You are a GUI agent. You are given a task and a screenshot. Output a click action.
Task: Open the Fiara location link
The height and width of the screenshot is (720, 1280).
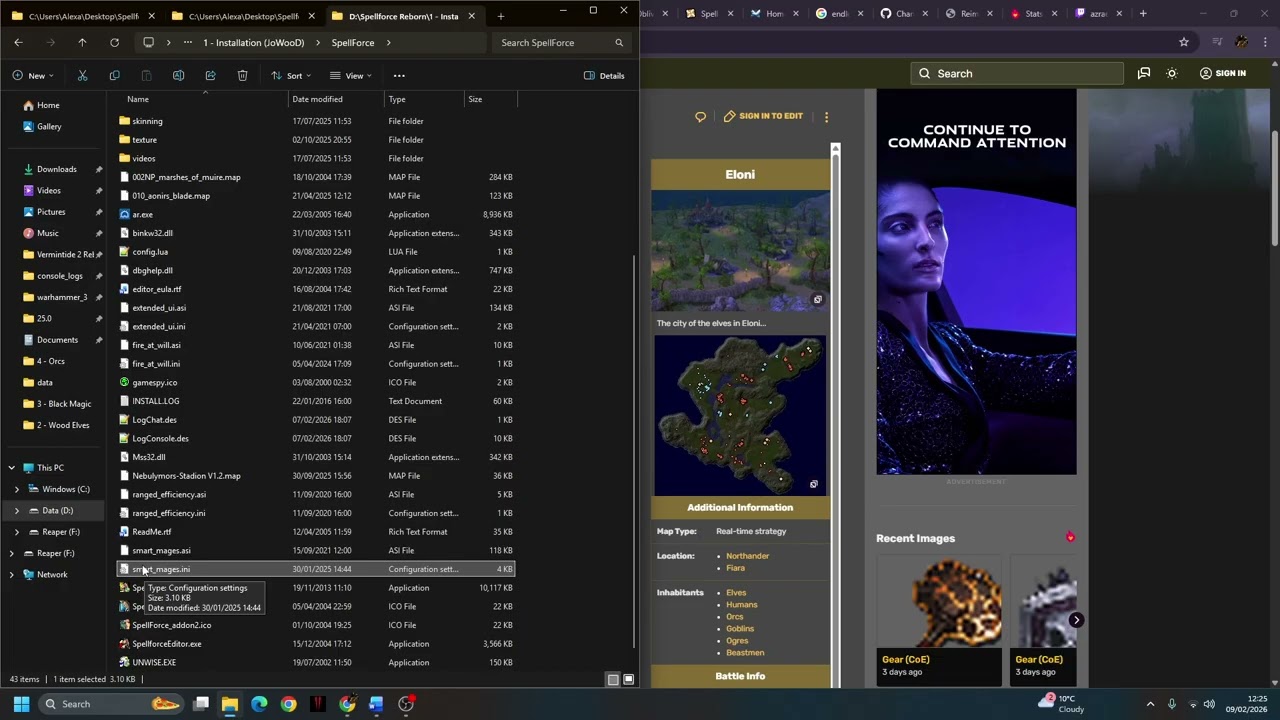[735, 568]
